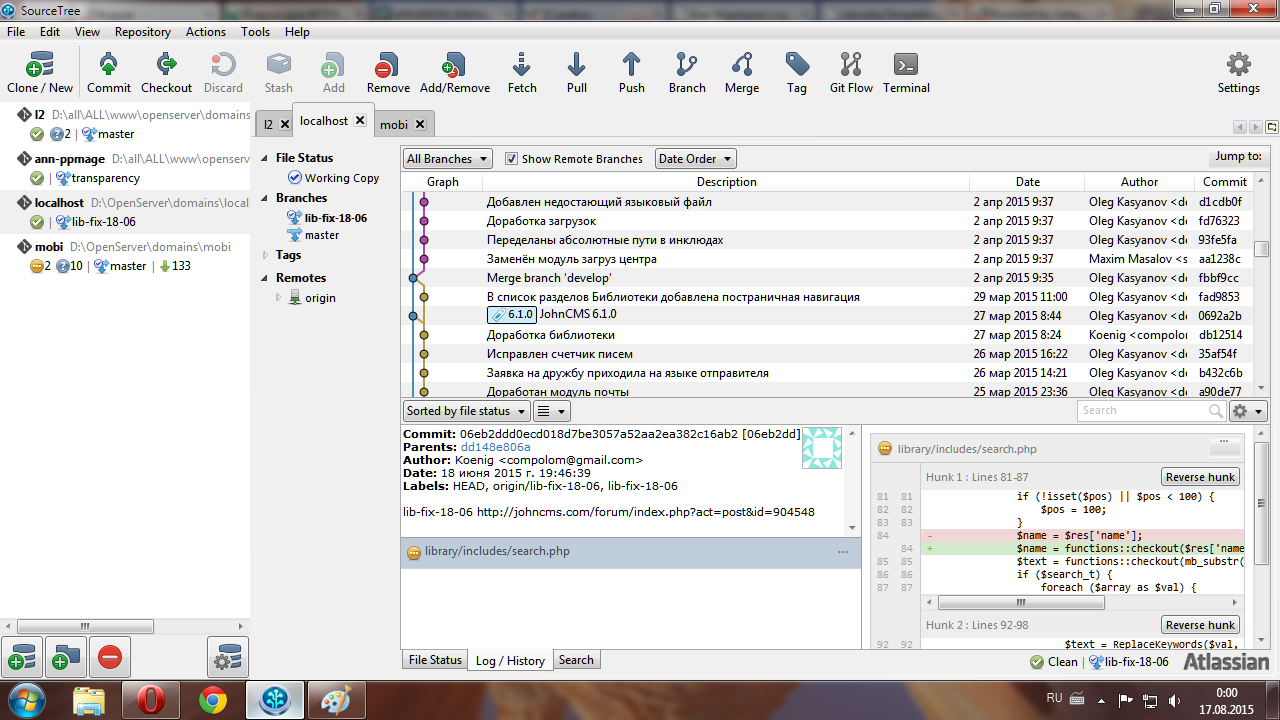Screen dimensions: 1280x720
Task: Switch to the File Status tab
Action: pyautogui.click(x=435, y=660)
